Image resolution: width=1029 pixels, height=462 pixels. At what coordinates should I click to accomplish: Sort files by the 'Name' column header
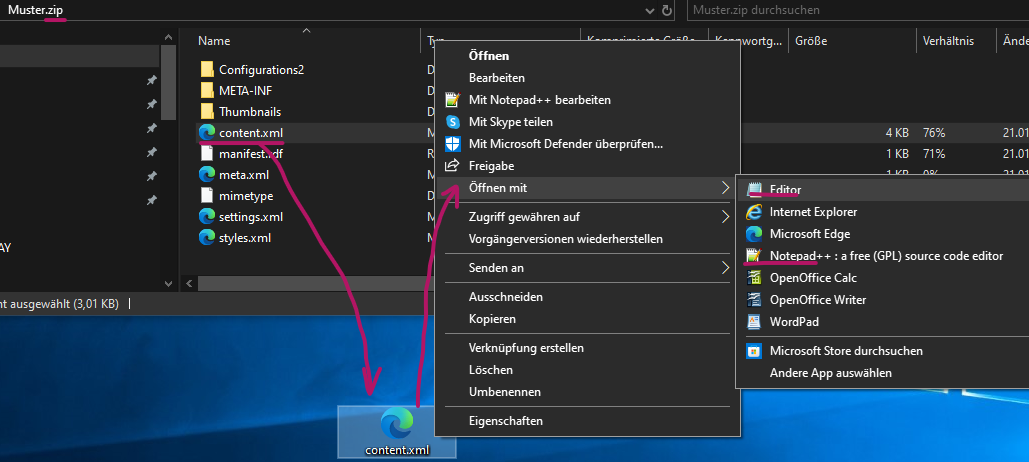214,41
